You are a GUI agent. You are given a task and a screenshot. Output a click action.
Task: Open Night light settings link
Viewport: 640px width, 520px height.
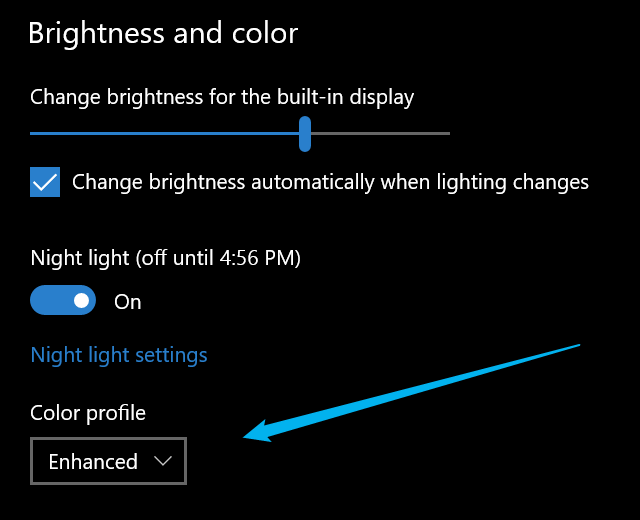pyautogui.click(x=119, y=355)
